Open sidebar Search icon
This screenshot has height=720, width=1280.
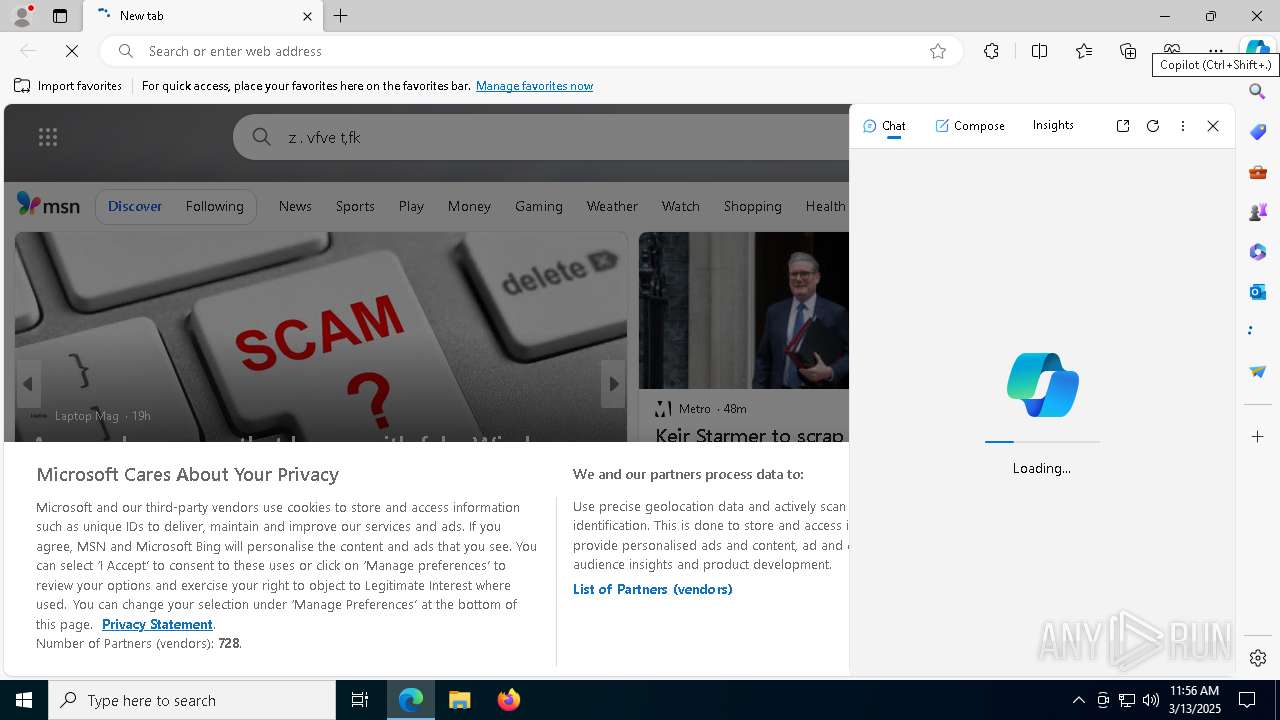click(1258, 92)
